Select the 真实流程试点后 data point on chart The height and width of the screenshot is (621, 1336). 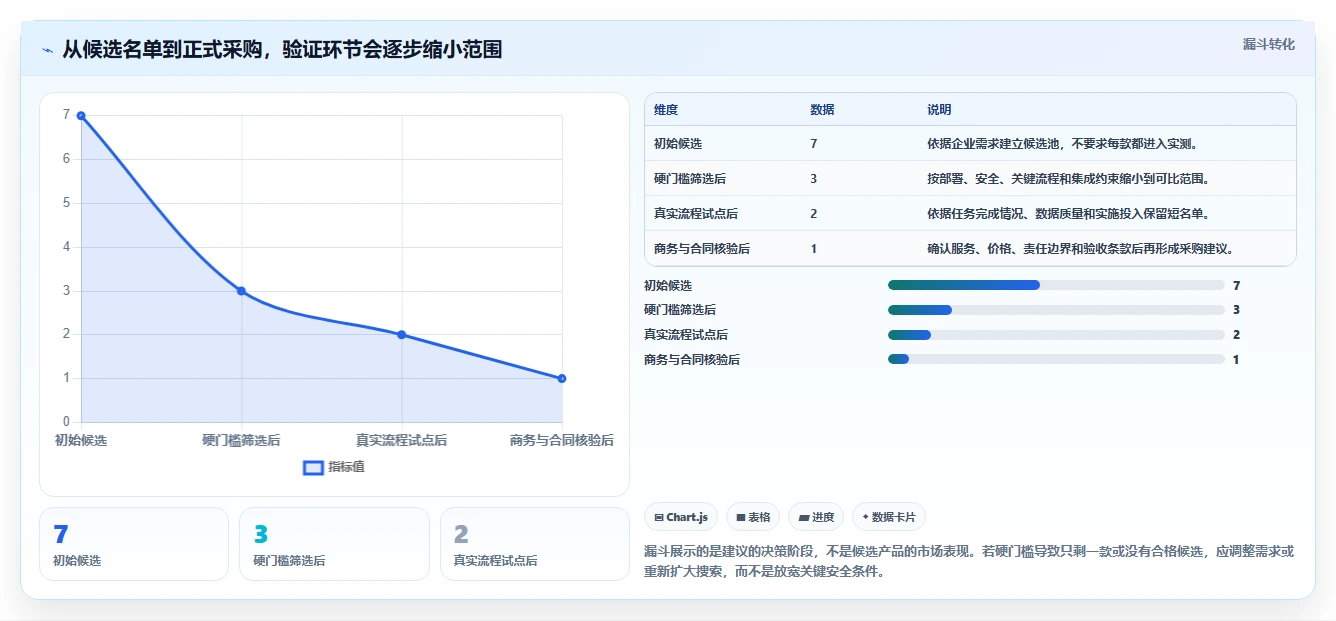pyautogui.click(x=401, y=335)
